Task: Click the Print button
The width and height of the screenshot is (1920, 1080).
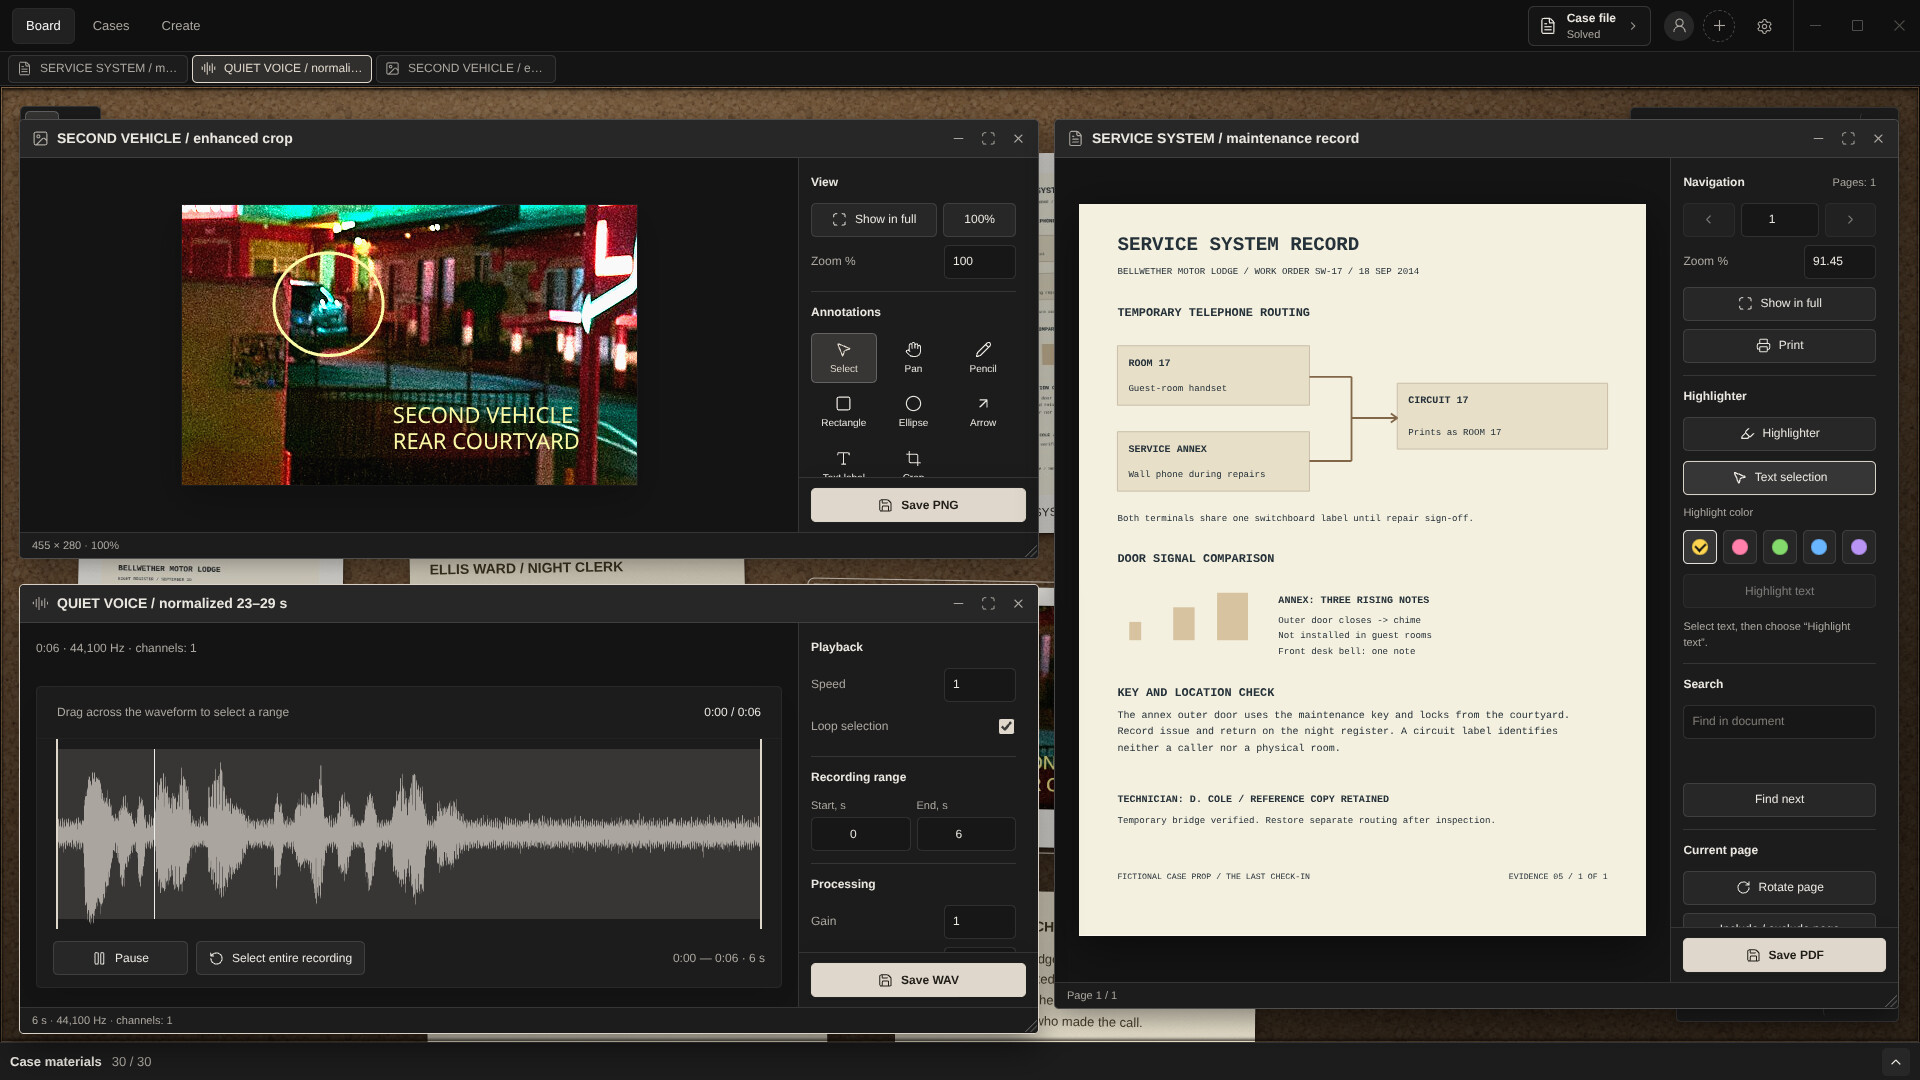Action: point(1779,346)
